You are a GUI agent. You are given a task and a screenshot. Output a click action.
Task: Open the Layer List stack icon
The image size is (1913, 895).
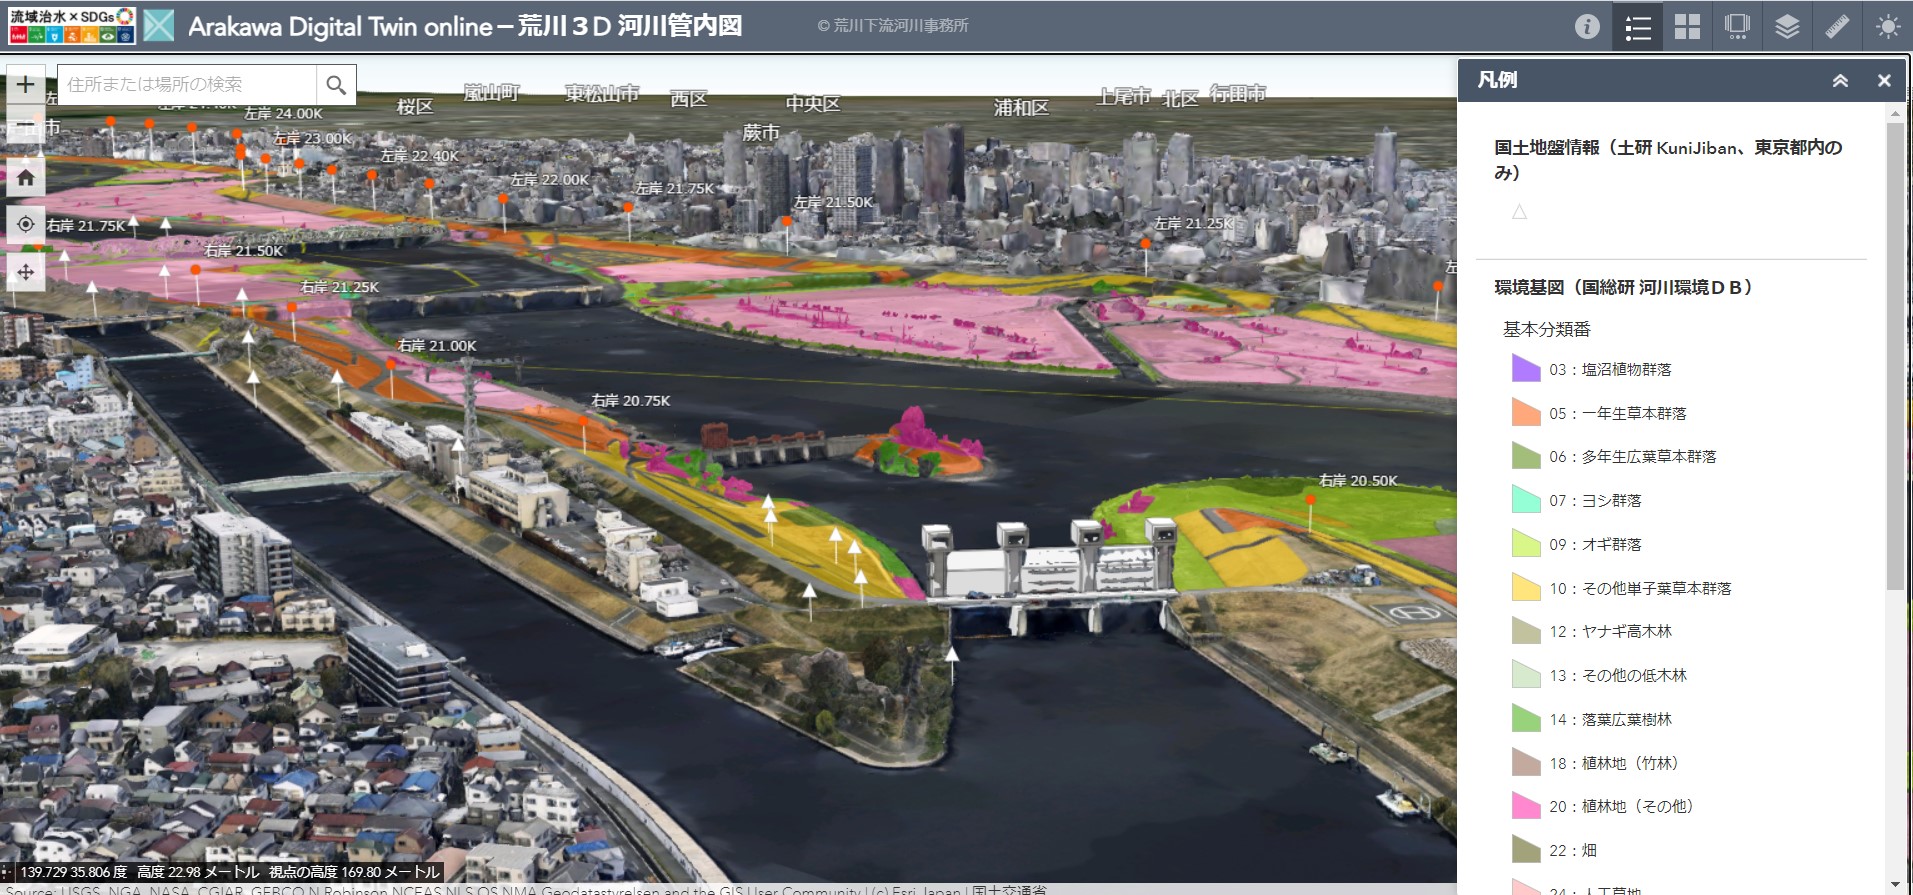(x=1787, y=27)
